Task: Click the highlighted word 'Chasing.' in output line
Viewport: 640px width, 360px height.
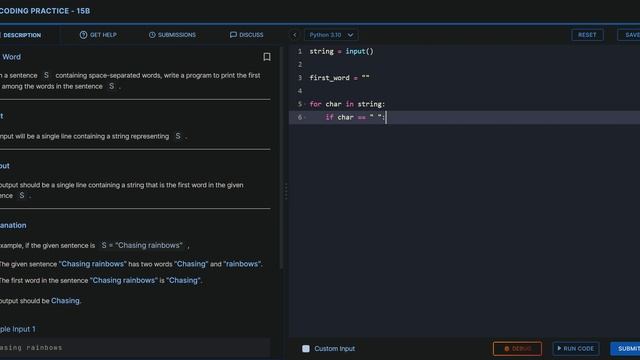Action: click(66, 301)
